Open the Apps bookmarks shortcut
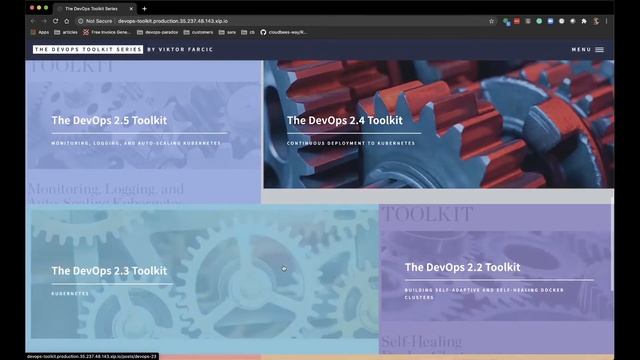This screenshot has height=360, width=640. coord(40,32)
